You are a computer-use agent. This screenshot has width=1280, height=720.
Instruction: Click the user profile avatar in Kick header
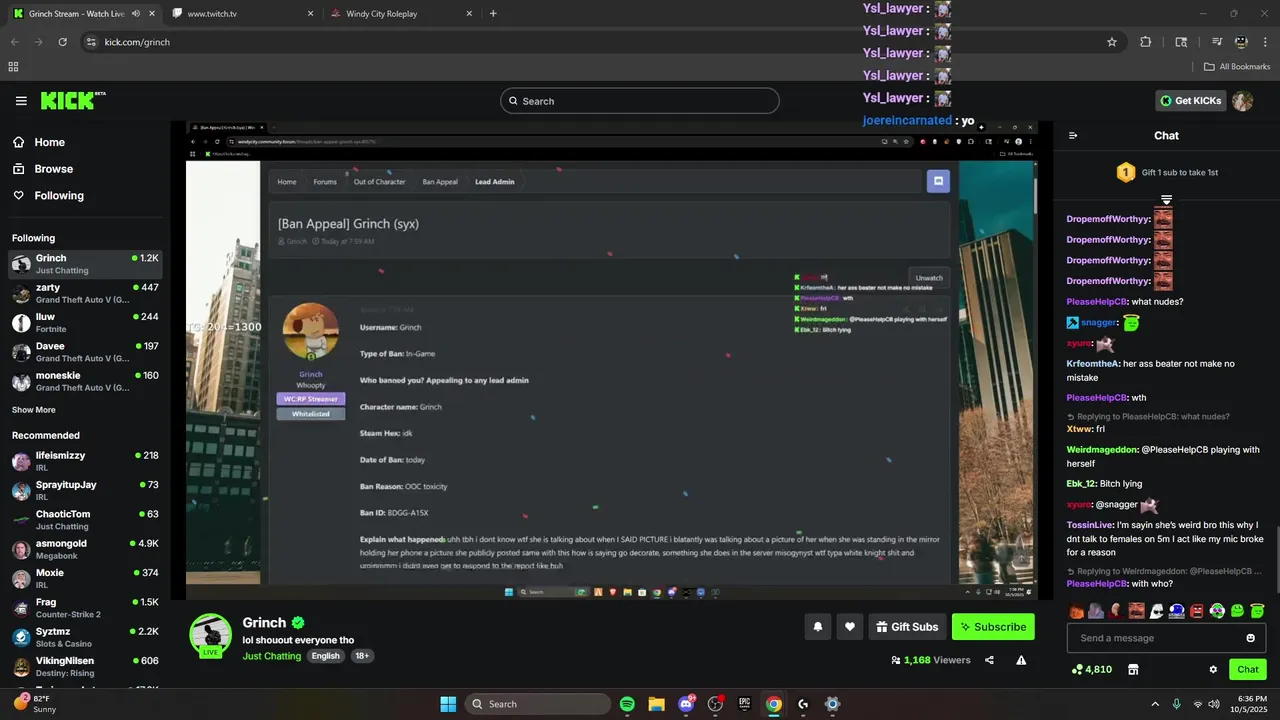(1243, 101)
